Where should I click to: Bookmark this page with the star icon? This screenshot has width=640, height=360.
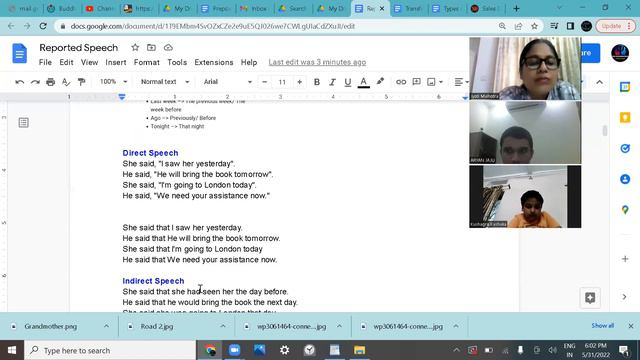(534, 26)
